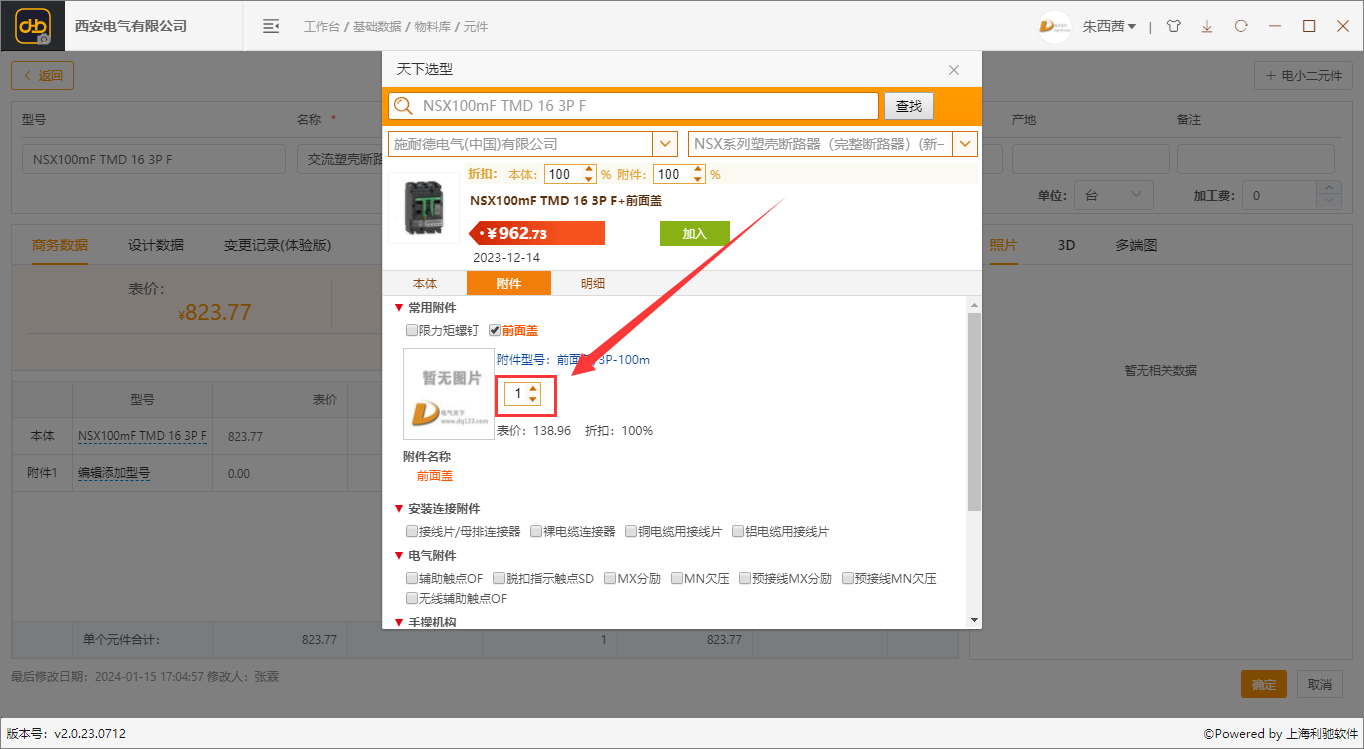Switch to 设计数据 tab in main window
Viewport: 1364px width, 749px height.
156,245
